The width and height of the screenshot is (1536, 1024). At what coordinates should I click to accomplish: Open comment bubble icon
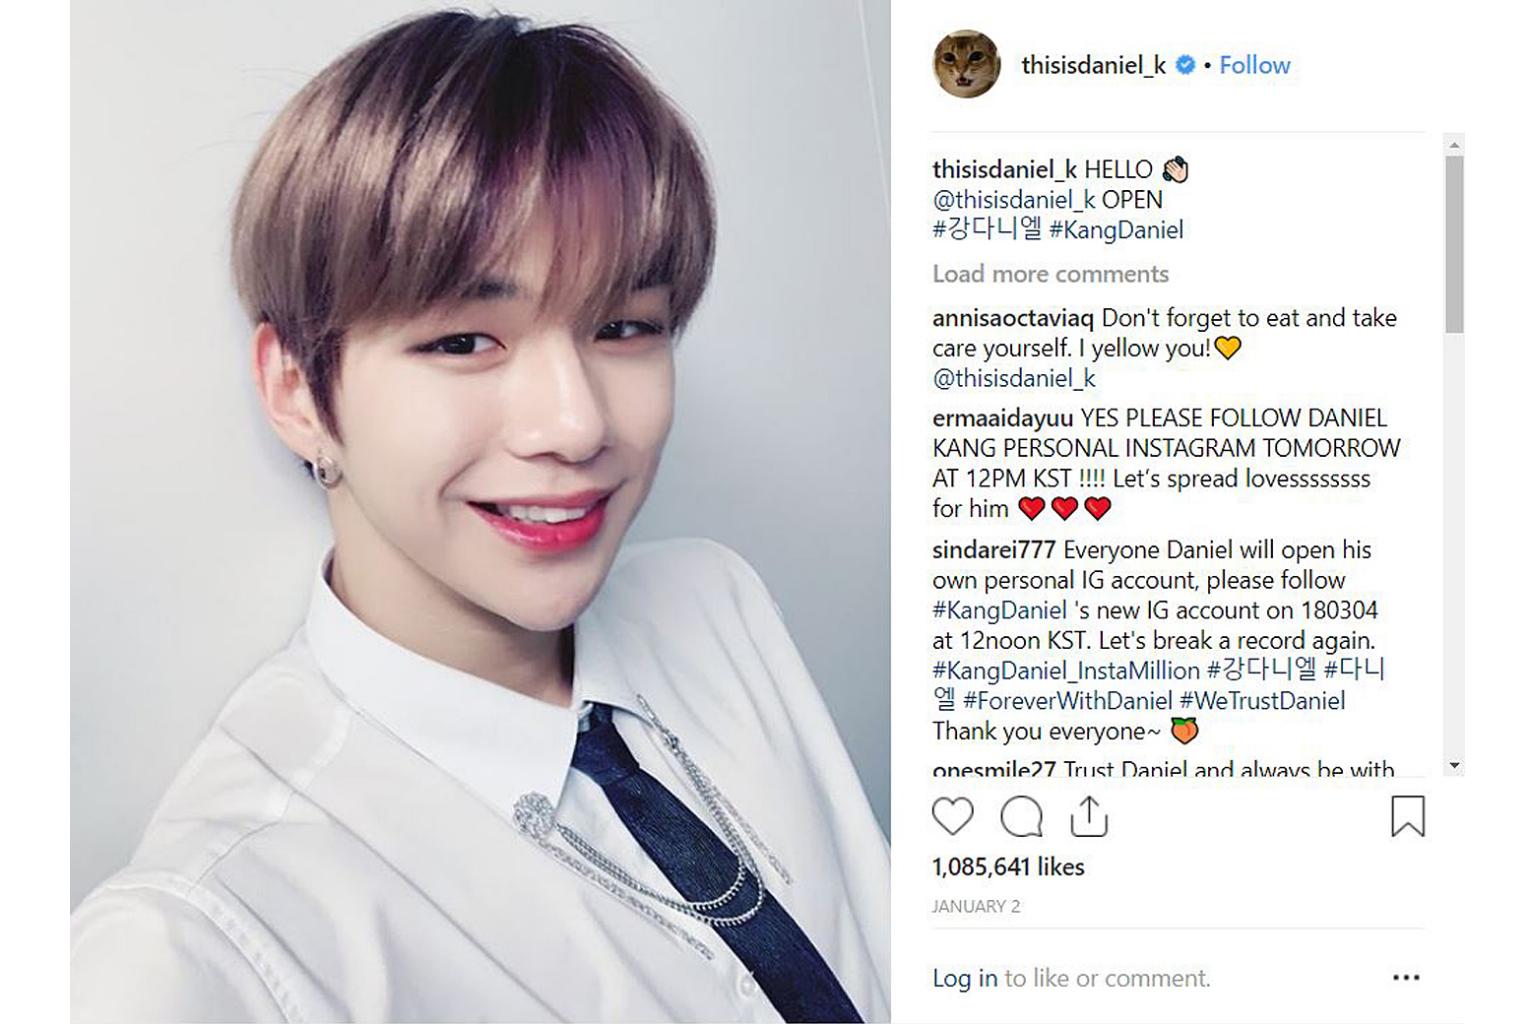coord(1021,816)
